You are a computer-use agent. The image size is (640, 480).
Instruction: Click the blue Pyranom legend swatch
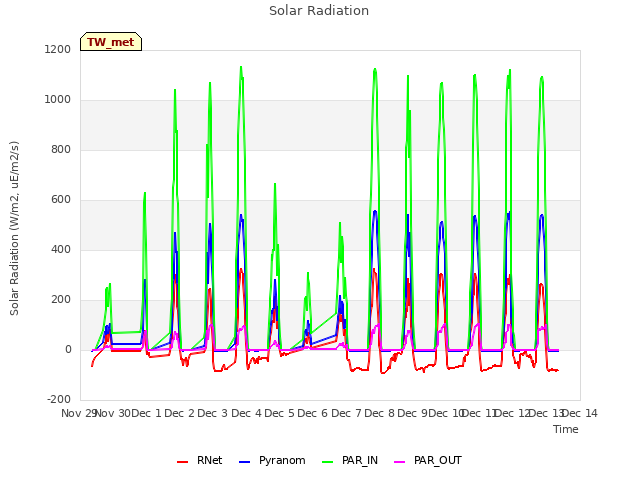(x=244, y=462)
